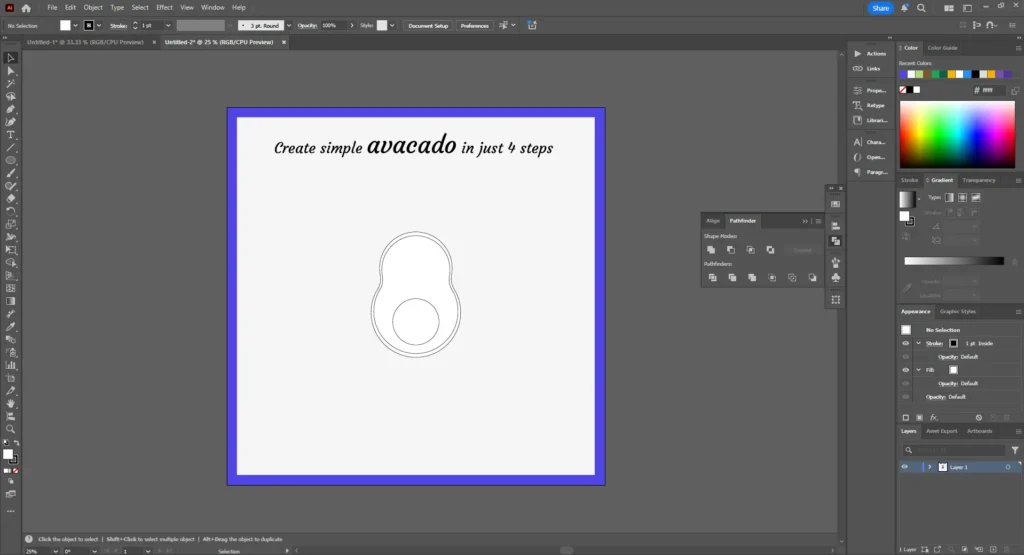Click the Minus Front shape mode icon
The height and width of the screenshot is (555, 1024).
click(x=731, y=250)
